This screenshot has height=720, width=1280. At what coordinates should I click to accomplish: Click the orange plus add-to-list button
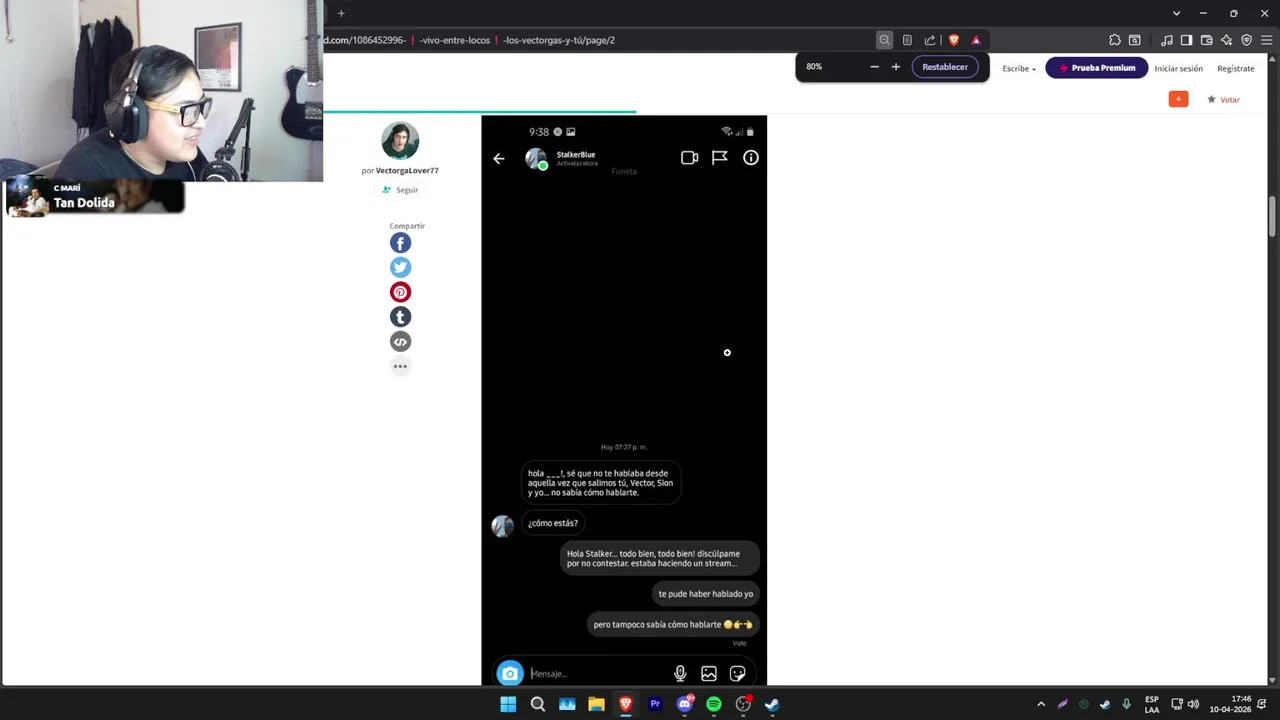click(x=1179, y=99)
